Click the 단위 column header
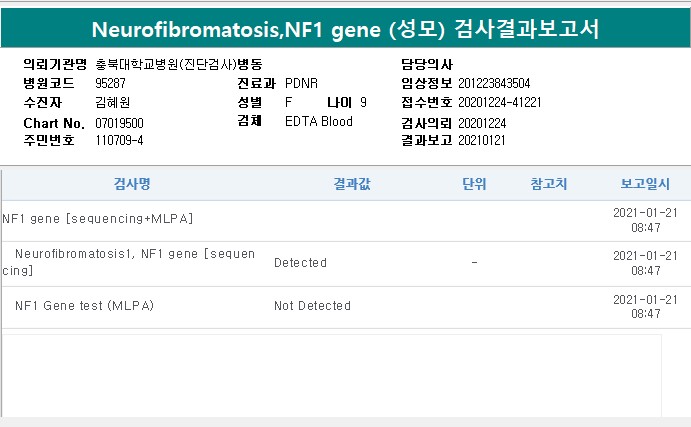The width and height of the screenshot is (691, 427). click(474, 184)
